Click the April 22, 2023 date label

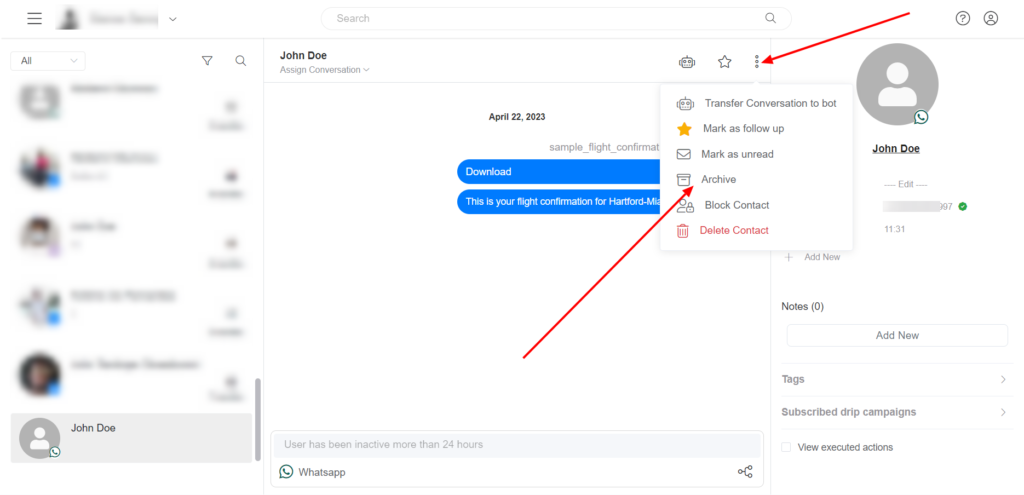517,117
